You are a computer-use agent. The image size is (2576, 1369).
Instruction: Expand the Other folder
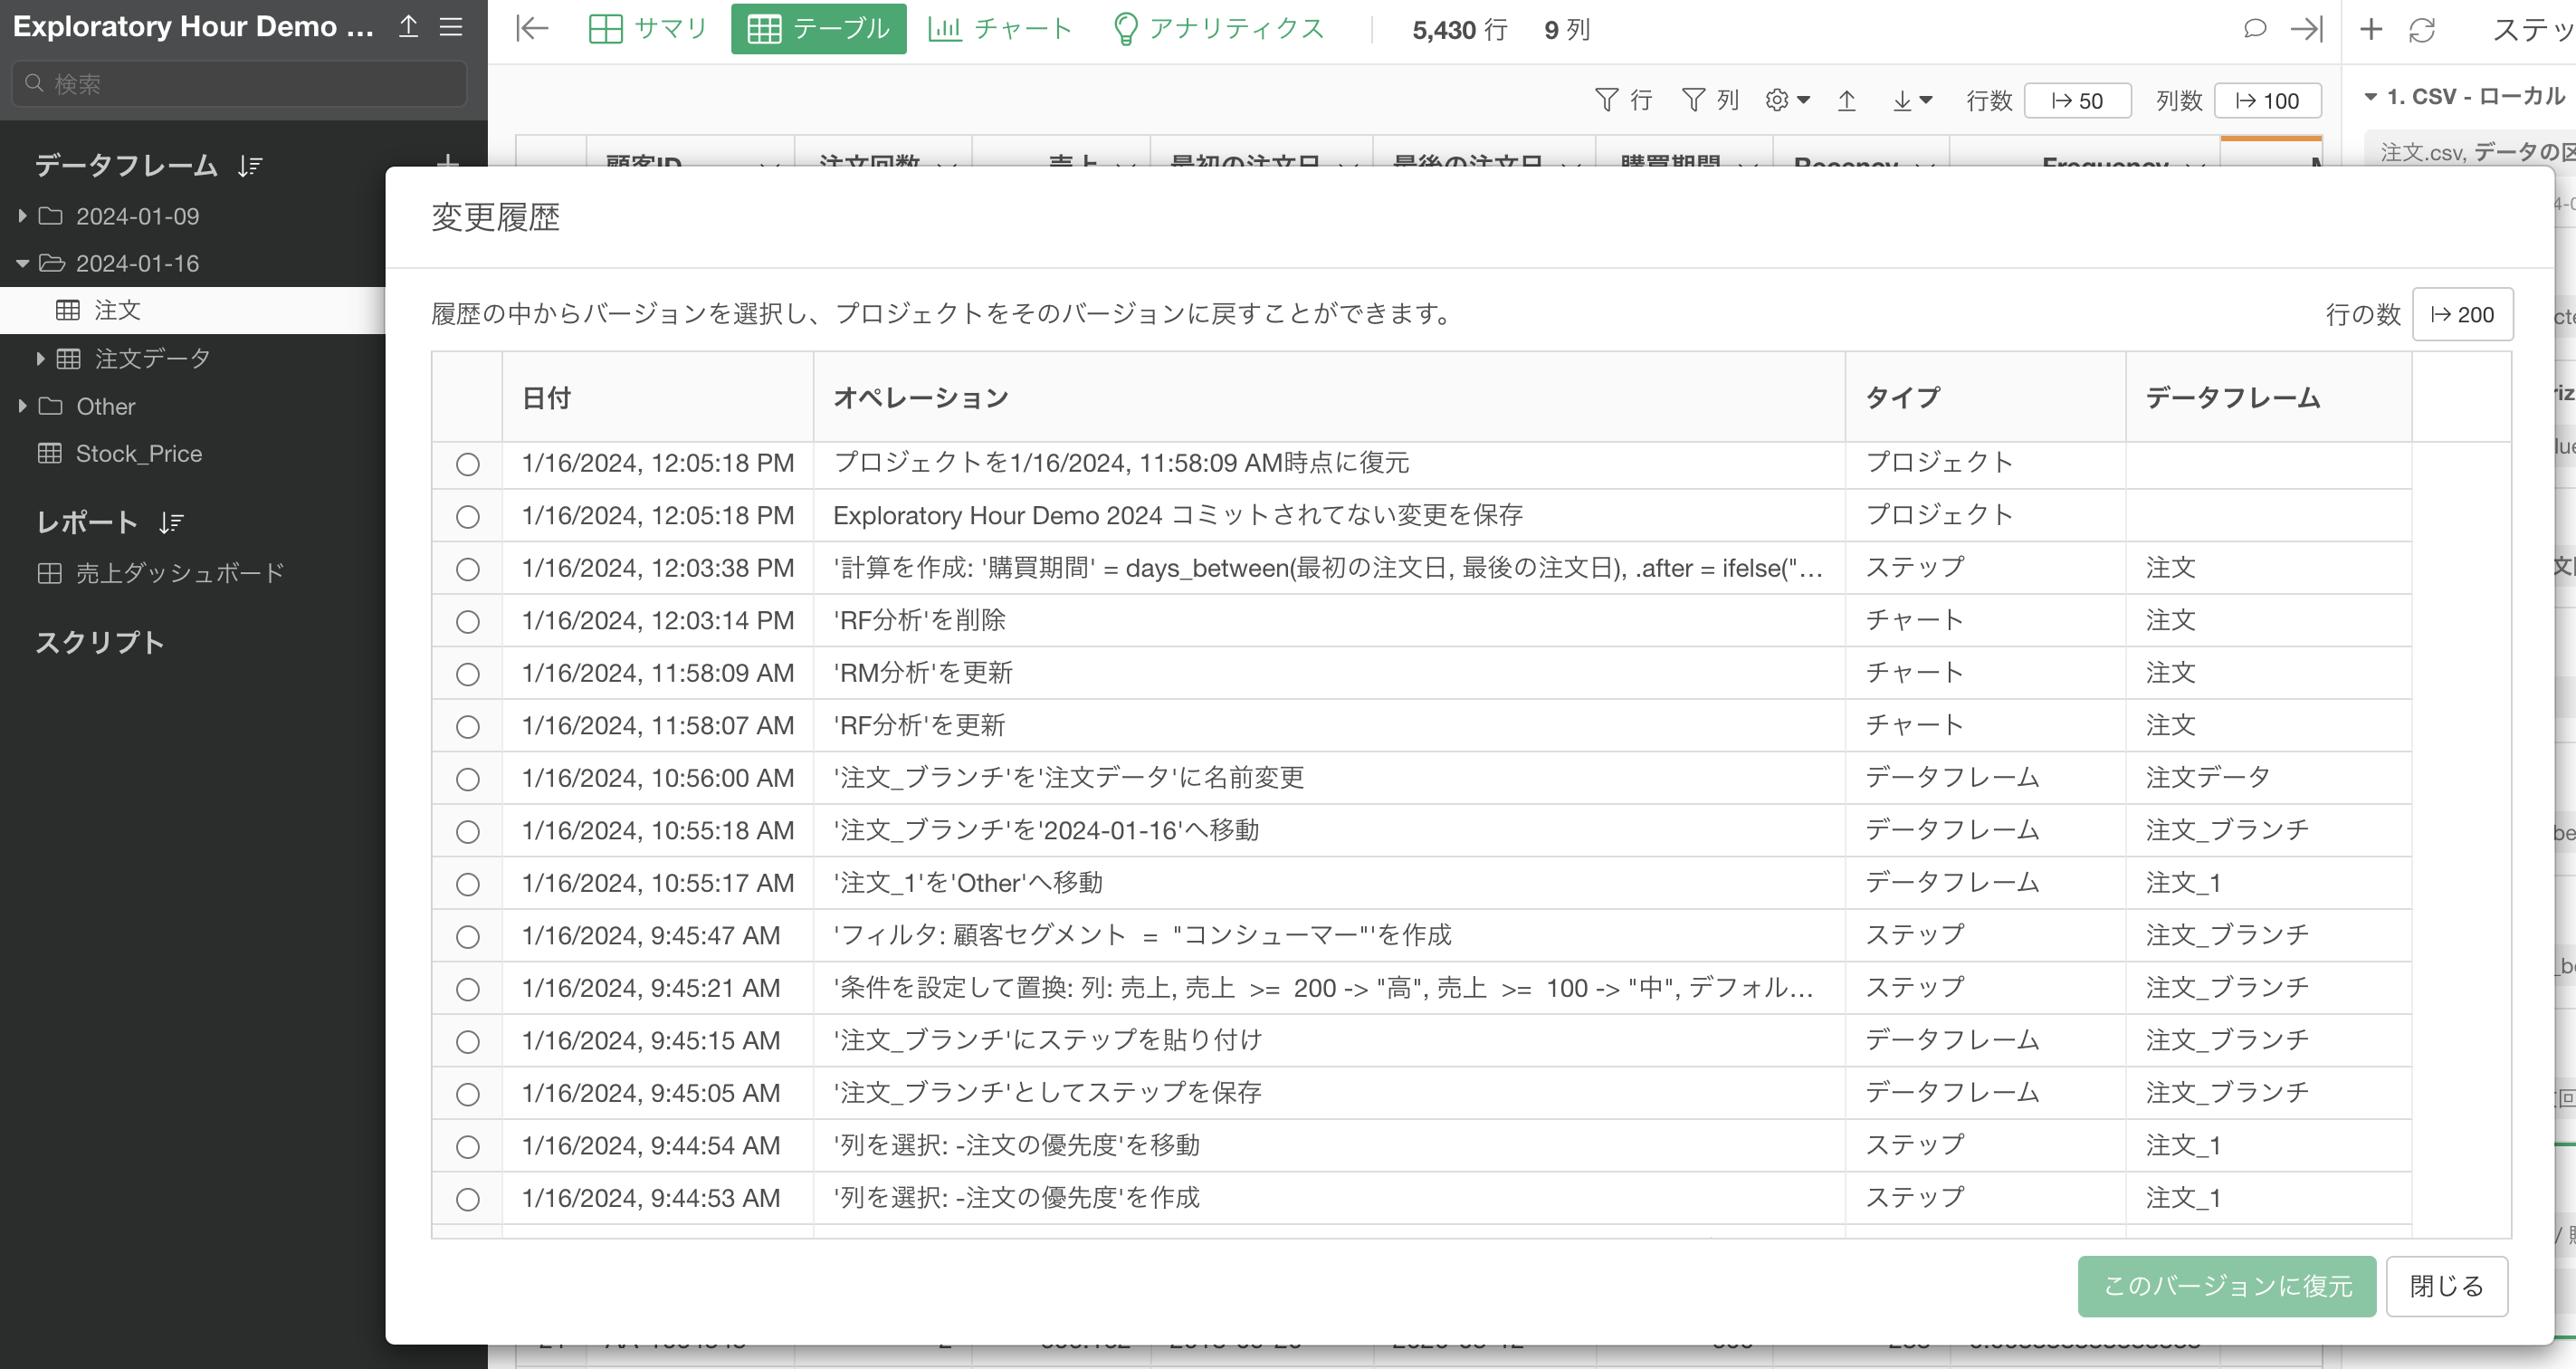22,406
